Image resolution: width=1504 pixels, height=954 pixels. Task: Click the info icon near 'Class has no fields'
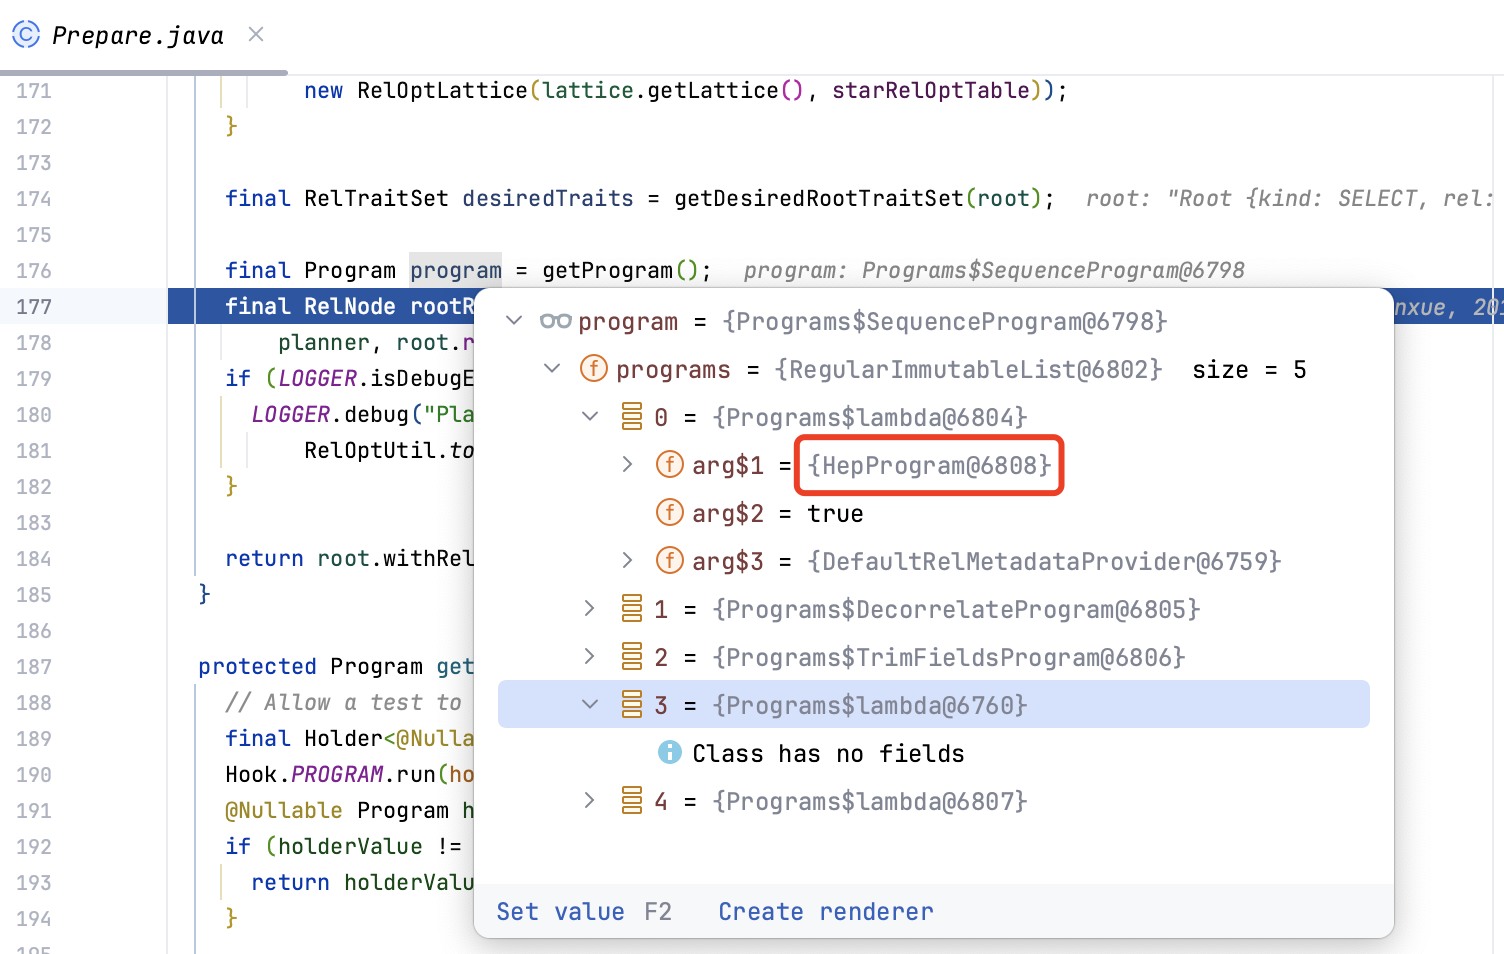tap(669, 752)
